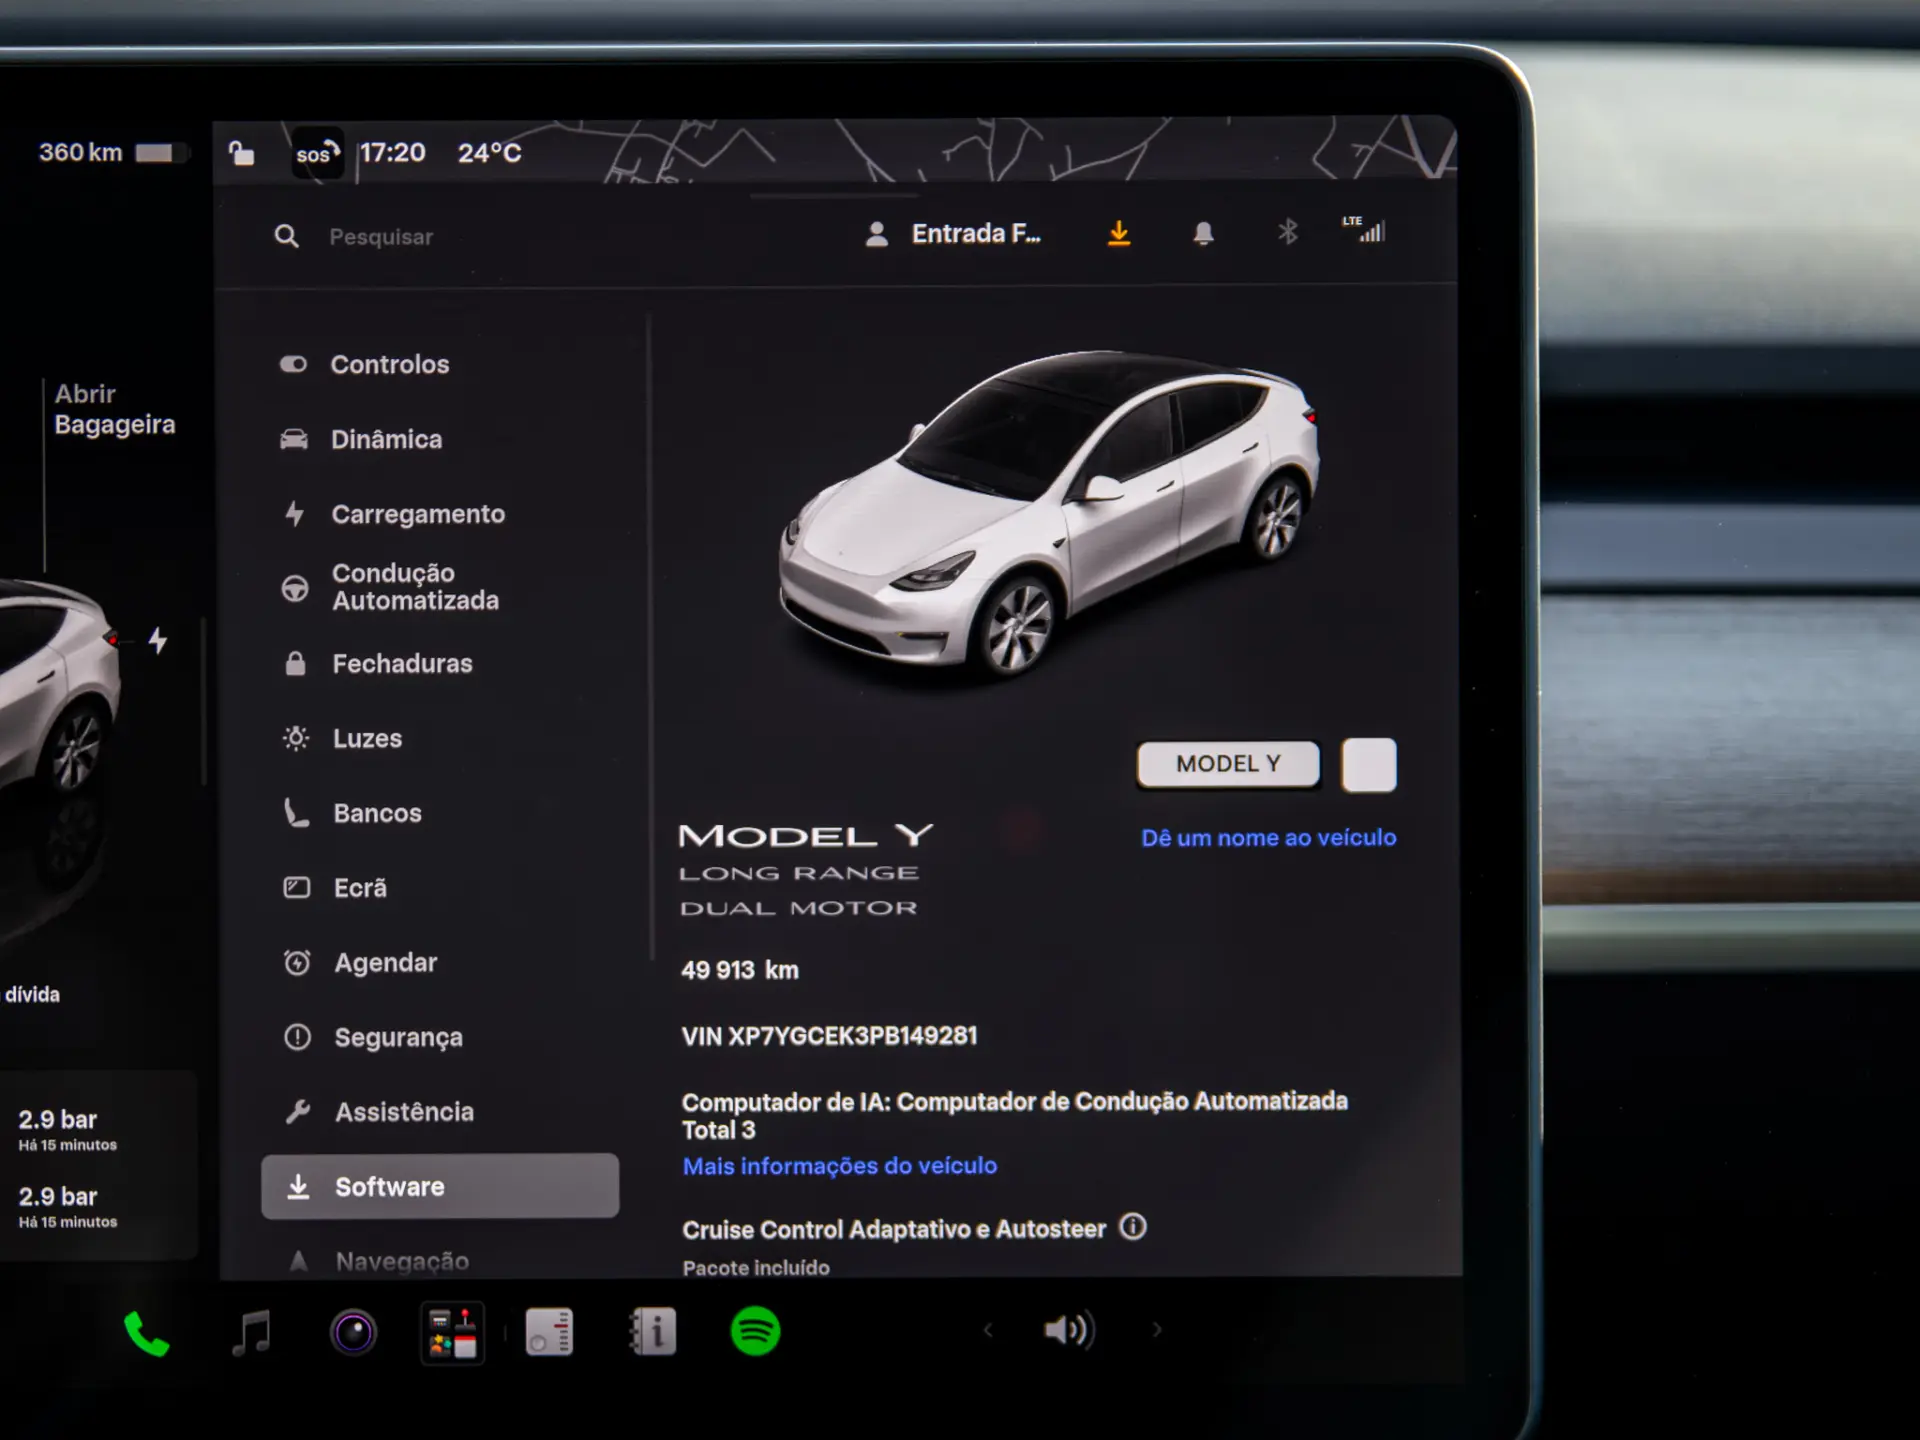Open the Dinâmica menu
This screenshot has width=1920, height=1440.
361,439
